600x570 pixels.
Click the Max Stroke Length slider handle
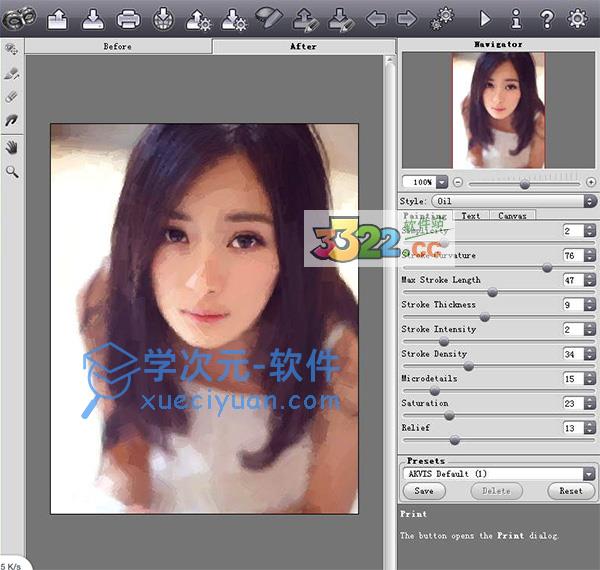coord(492,292)
